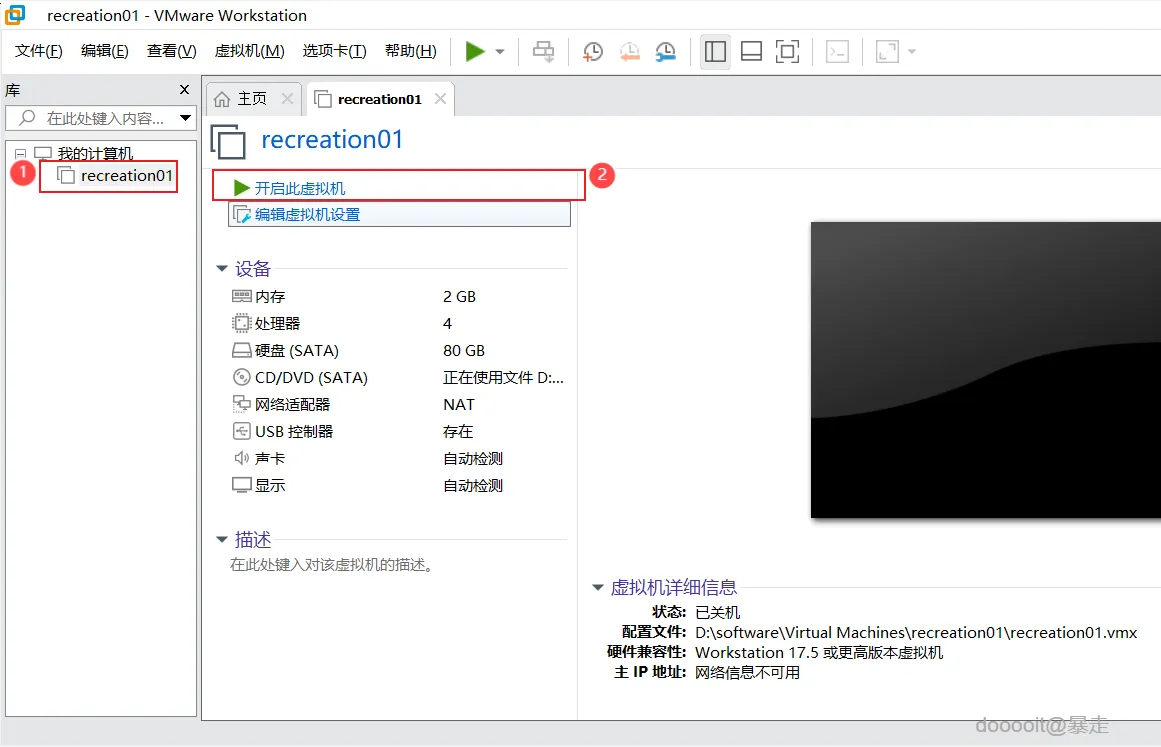Open the power options dropdown arrow
This screenshot has width=1161, height=747.
[x=500, y=52]
